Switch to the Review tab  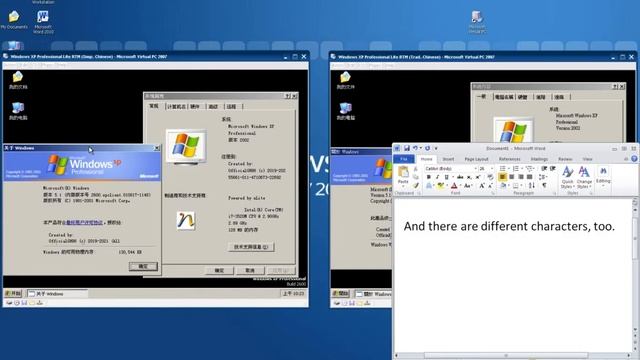coord(565,159)
